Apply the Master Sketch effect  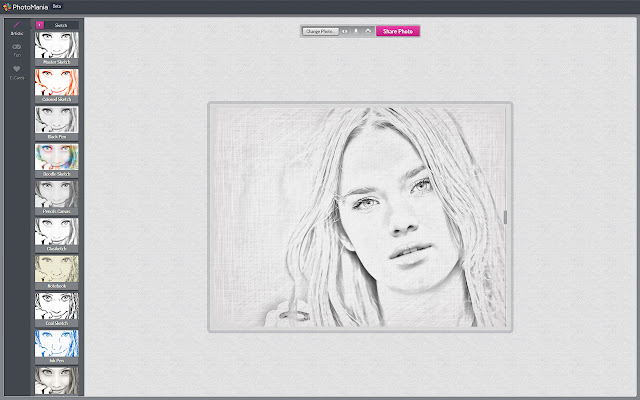pos(57,46)
